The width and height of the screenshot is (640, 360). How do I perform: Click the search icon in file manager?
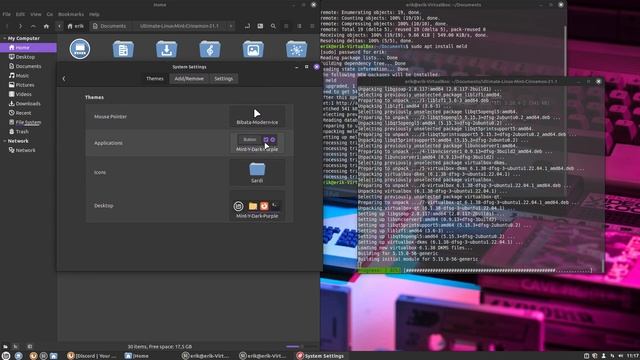pyautogui.click(x=273, y=26)
